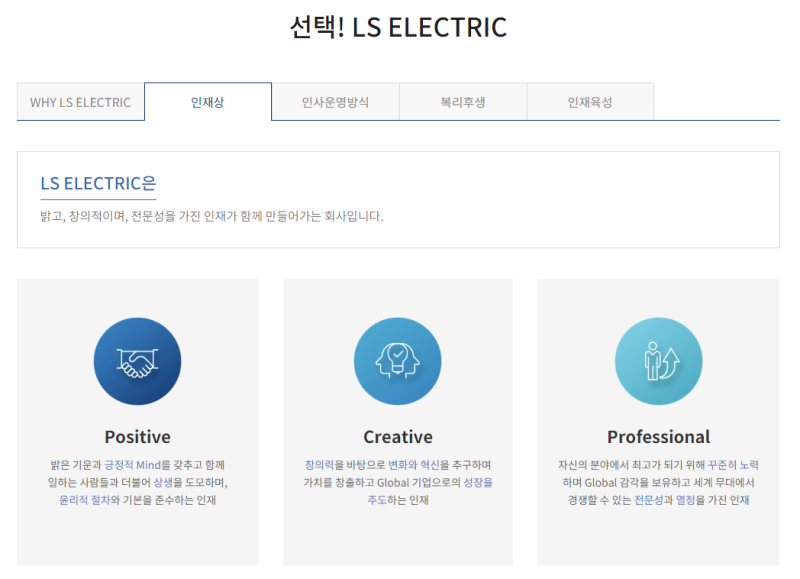The height and width of the screenshot is (579, 800).
Task: Click the Professional card heading
Action: (x=658, y=437)
